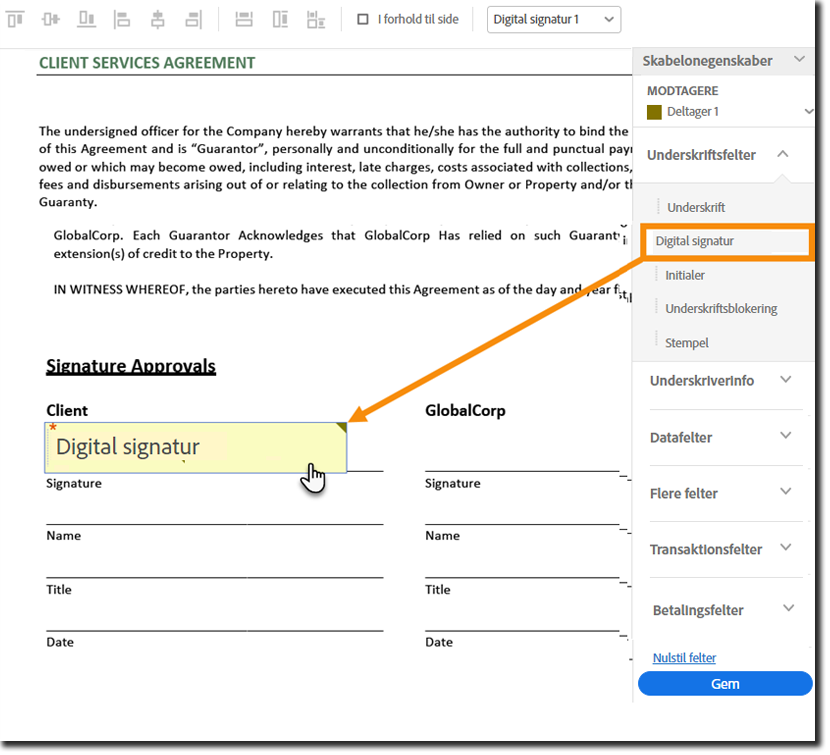Select the center vertically alignment icon
The image size is (830, 755).
(x=50, y=19)
